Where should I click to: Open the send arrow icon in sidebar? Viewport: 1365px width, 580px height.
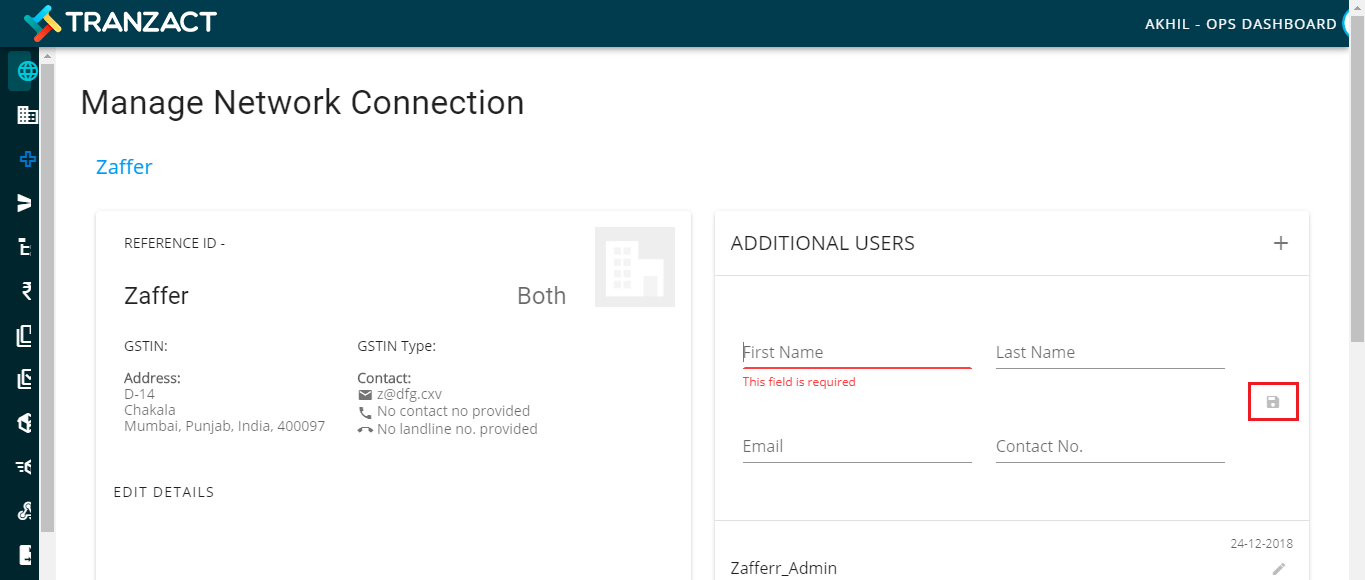tap(27, 203)
